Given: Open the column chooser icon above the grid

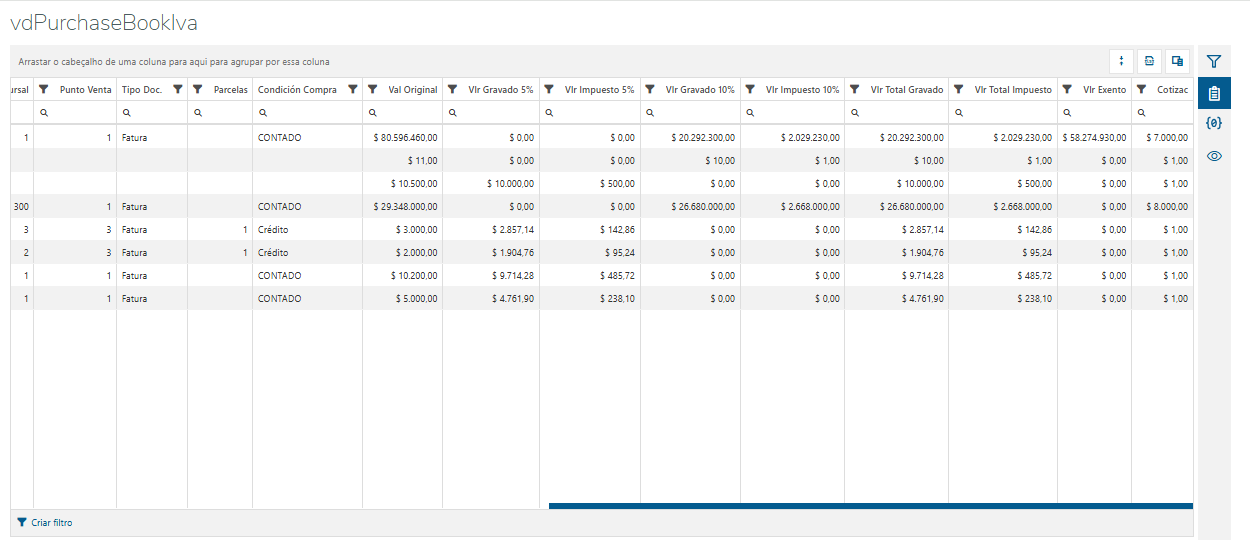Looking at the screenshot, I should pyautogui.click(x=1177, y=61).
